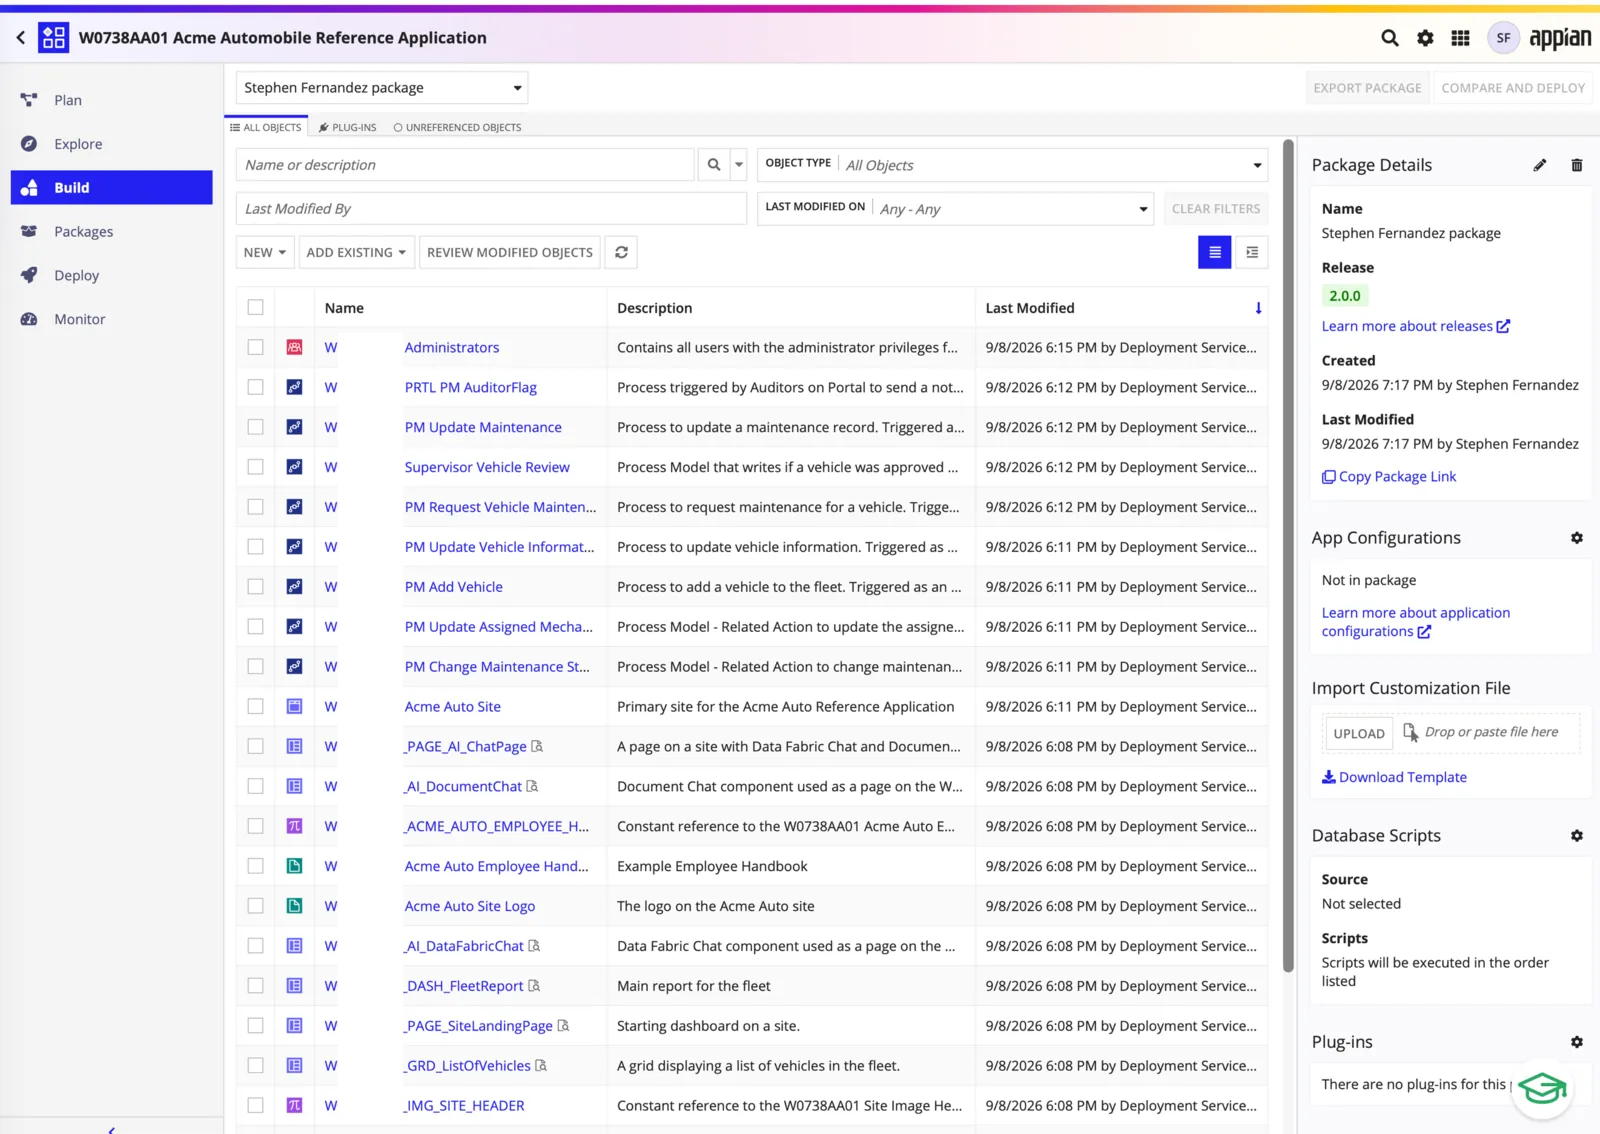Screen dimensions: 1600x1134
Task: Switch to flat list view
Action: pos(1215,252)
